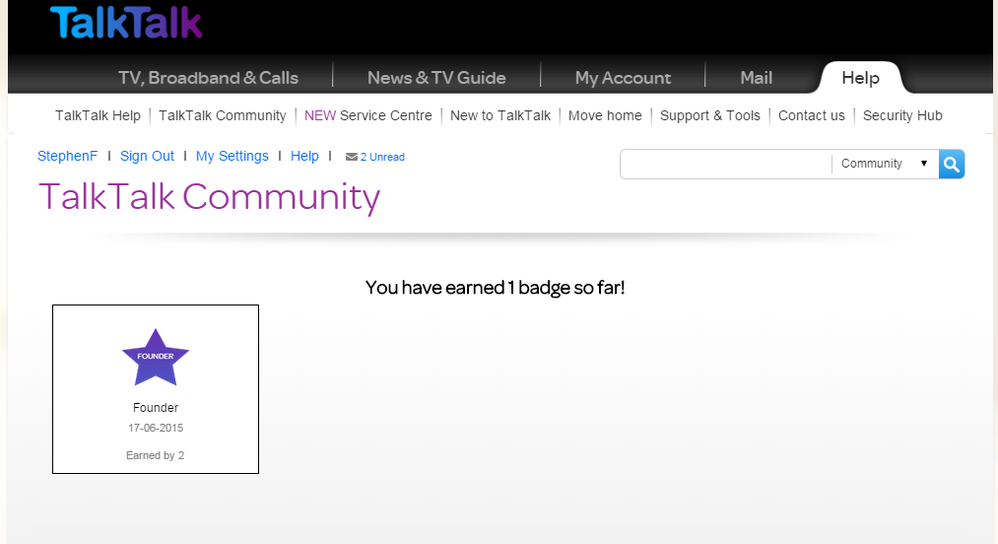Viewport: 998px width, 544px height.
Task: Expand the Community search scope dropdown
Action: coord(885,164)
